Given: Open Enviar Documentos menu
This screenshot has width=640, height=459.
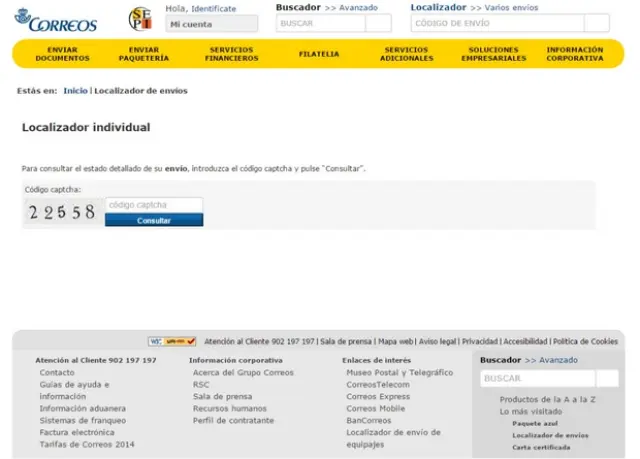Looking at the screenshot, I should (62, 54).
